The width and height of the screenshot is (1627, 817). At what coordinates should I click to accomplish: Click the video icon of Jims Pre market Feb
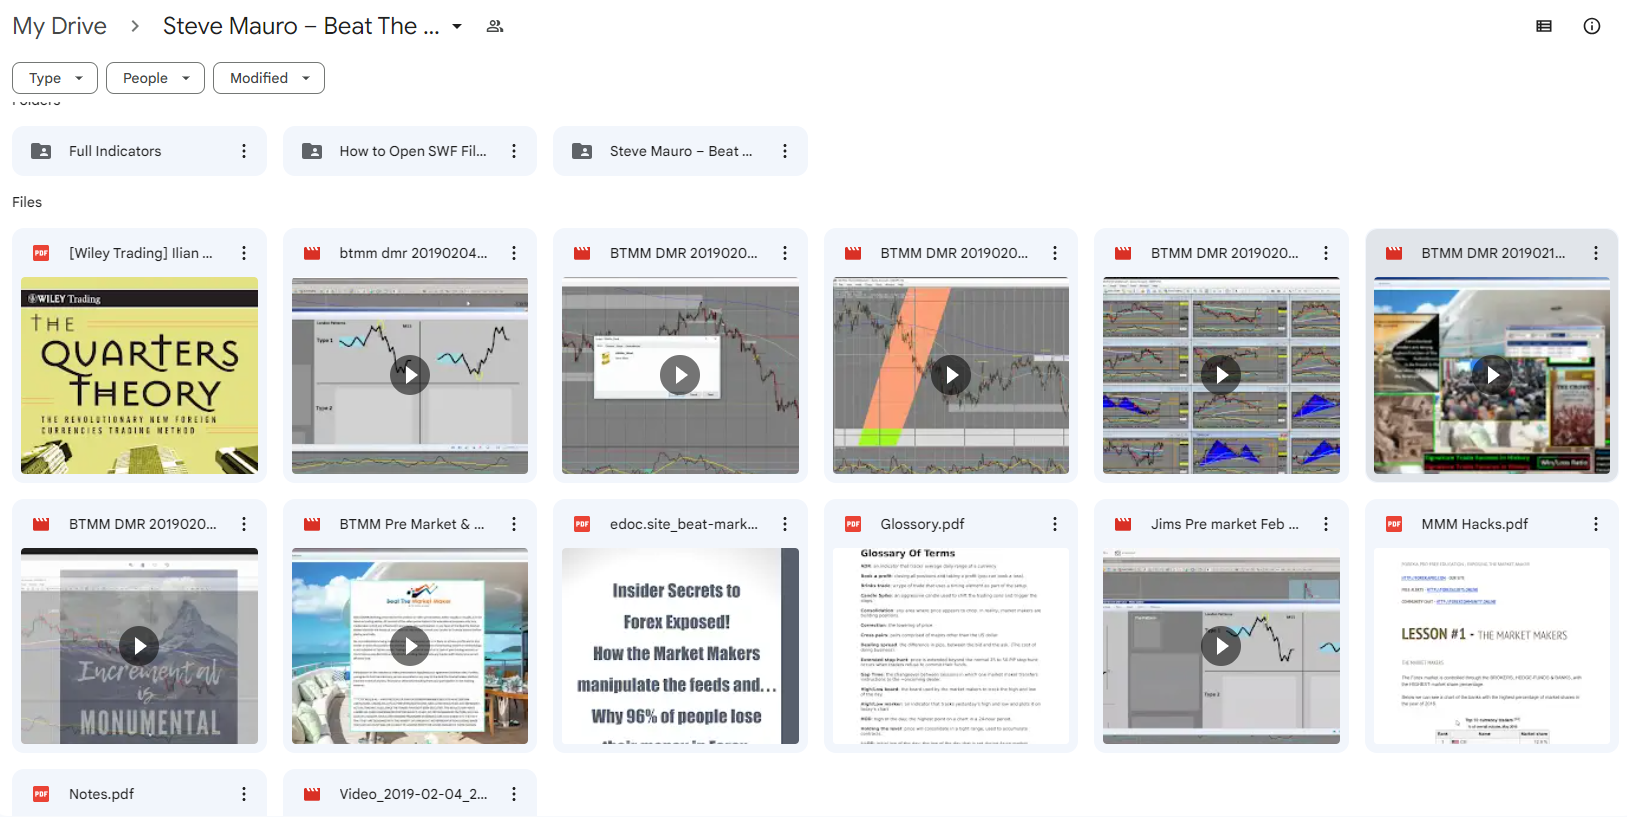point(1123,524)
